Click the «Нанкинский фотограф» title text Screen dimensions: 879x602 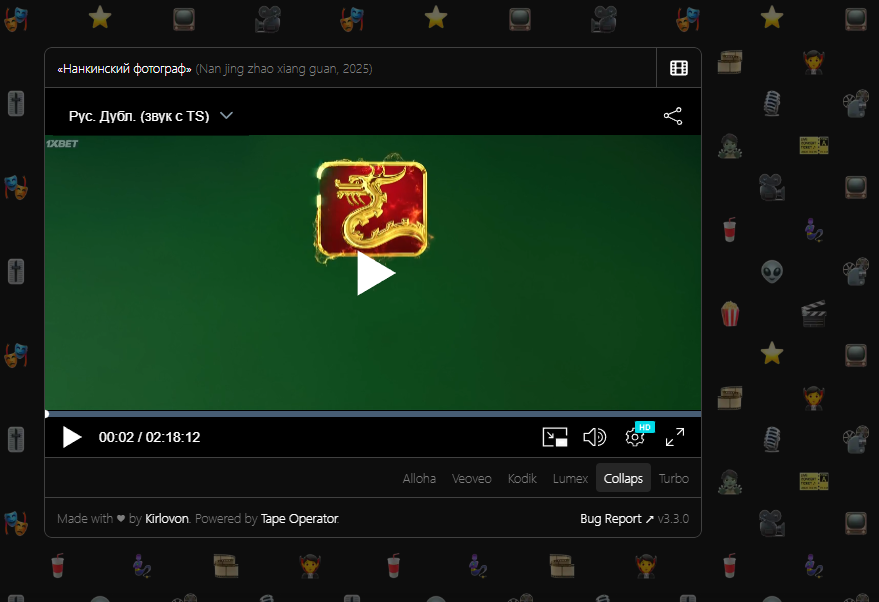[124, 68]
